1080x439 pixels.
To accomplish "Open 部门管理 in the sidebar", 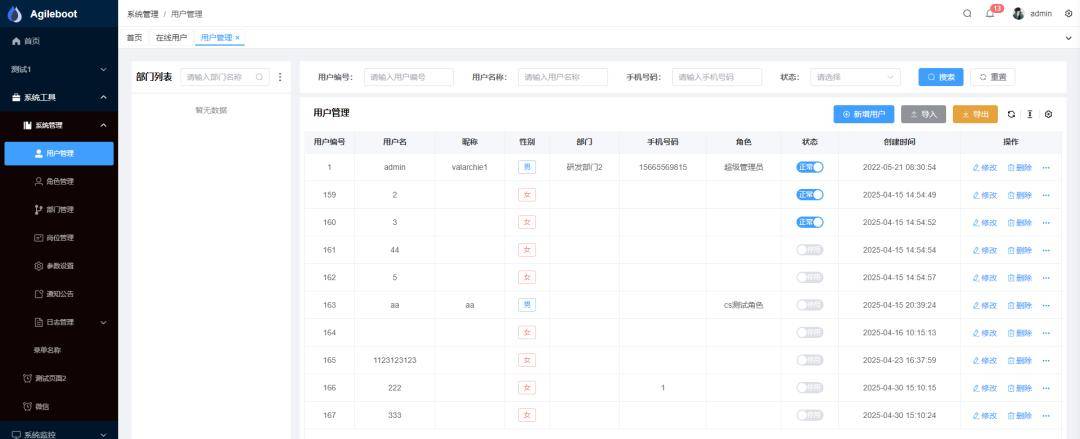I will [x=59, y=210].
